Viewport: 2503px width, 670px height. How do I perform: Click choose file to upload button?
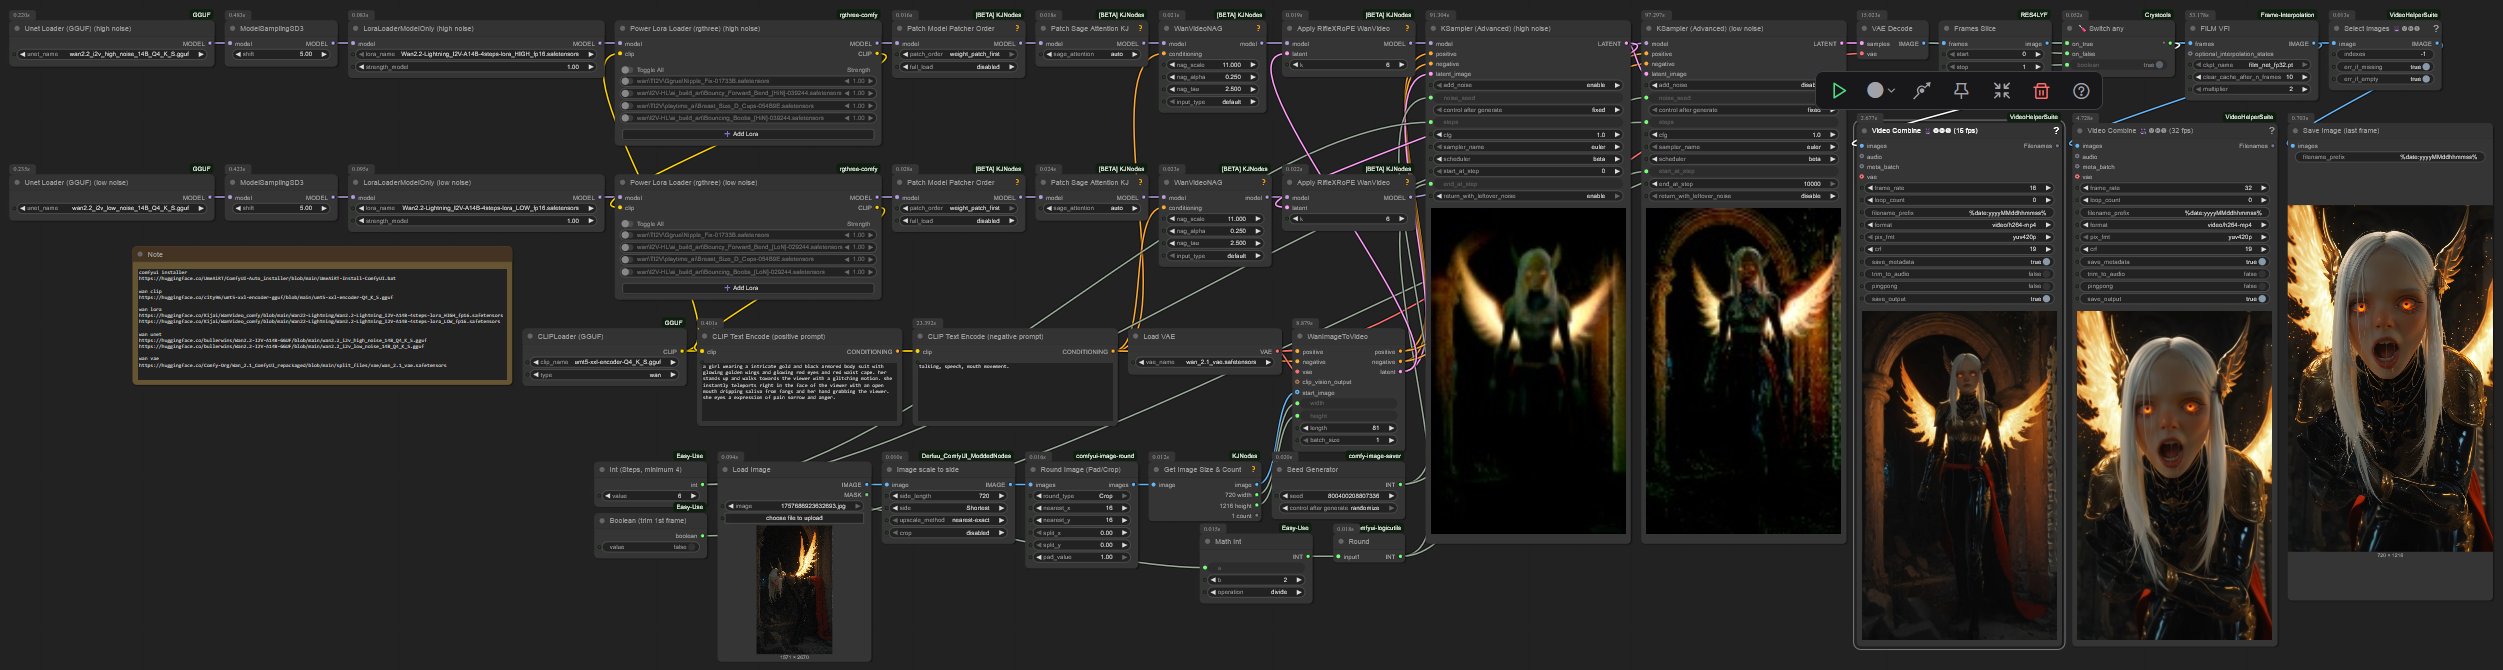794,518
